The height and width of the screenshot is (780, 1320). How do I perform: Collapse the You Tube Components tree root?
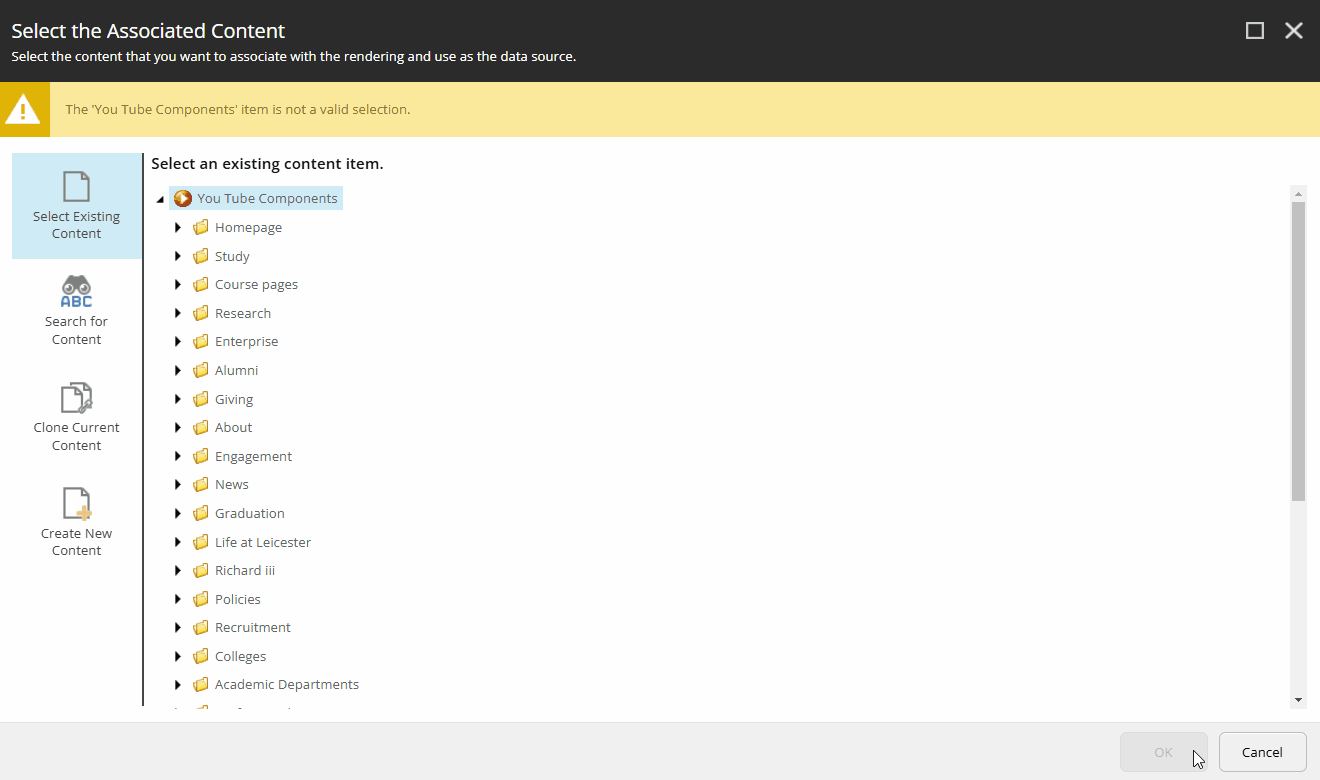point(160,198)
